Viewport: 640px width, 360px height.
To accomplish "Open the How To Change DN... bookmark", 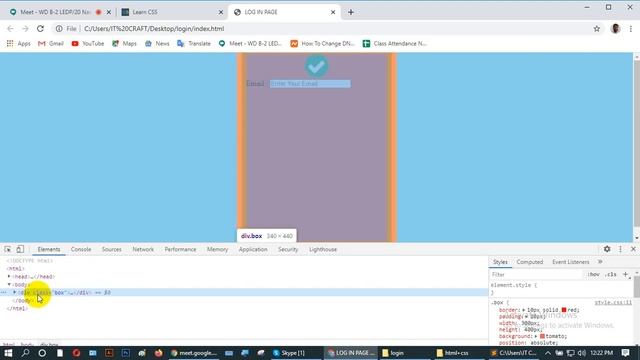I will pos(322,43).
